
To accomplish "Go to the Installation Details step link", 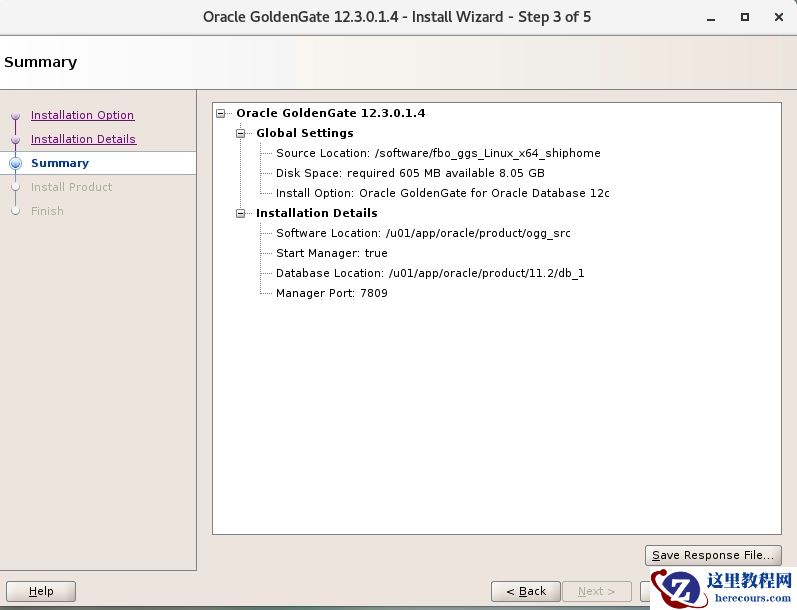I will click(83, 139).
